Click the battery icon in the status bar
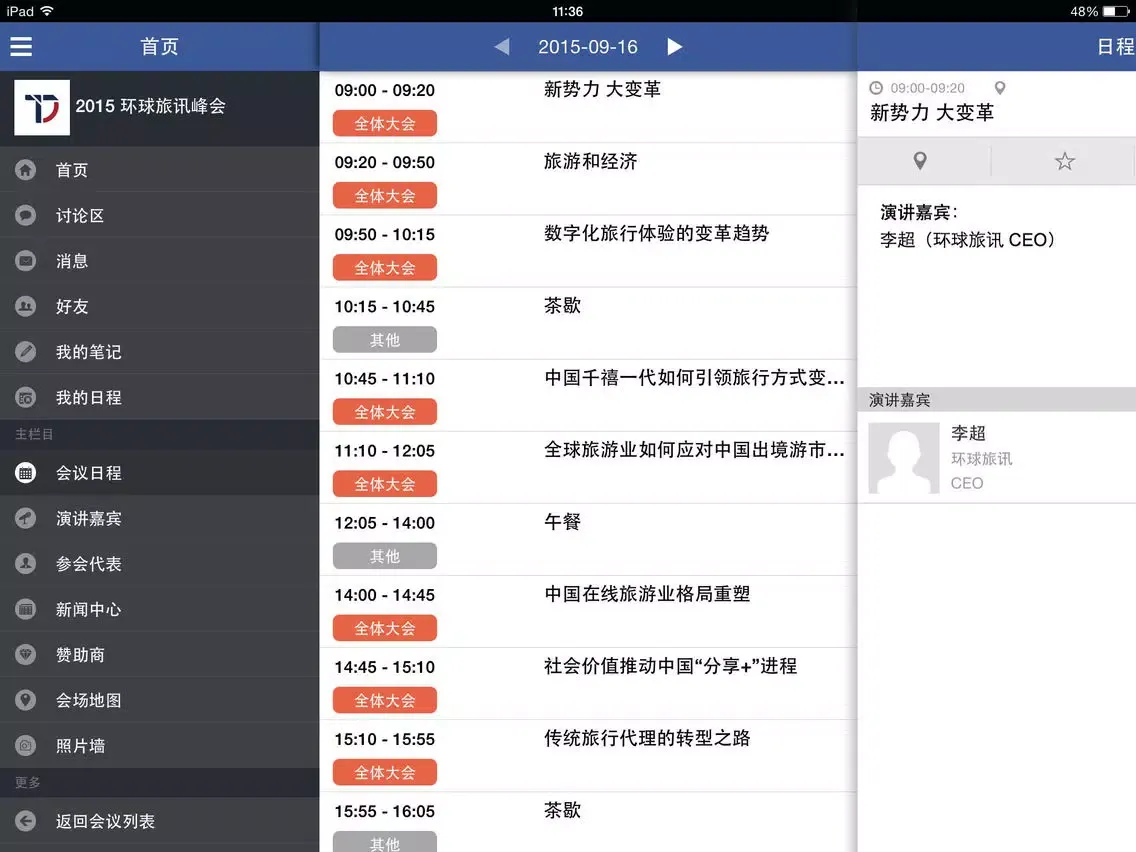 point(1116,12)
